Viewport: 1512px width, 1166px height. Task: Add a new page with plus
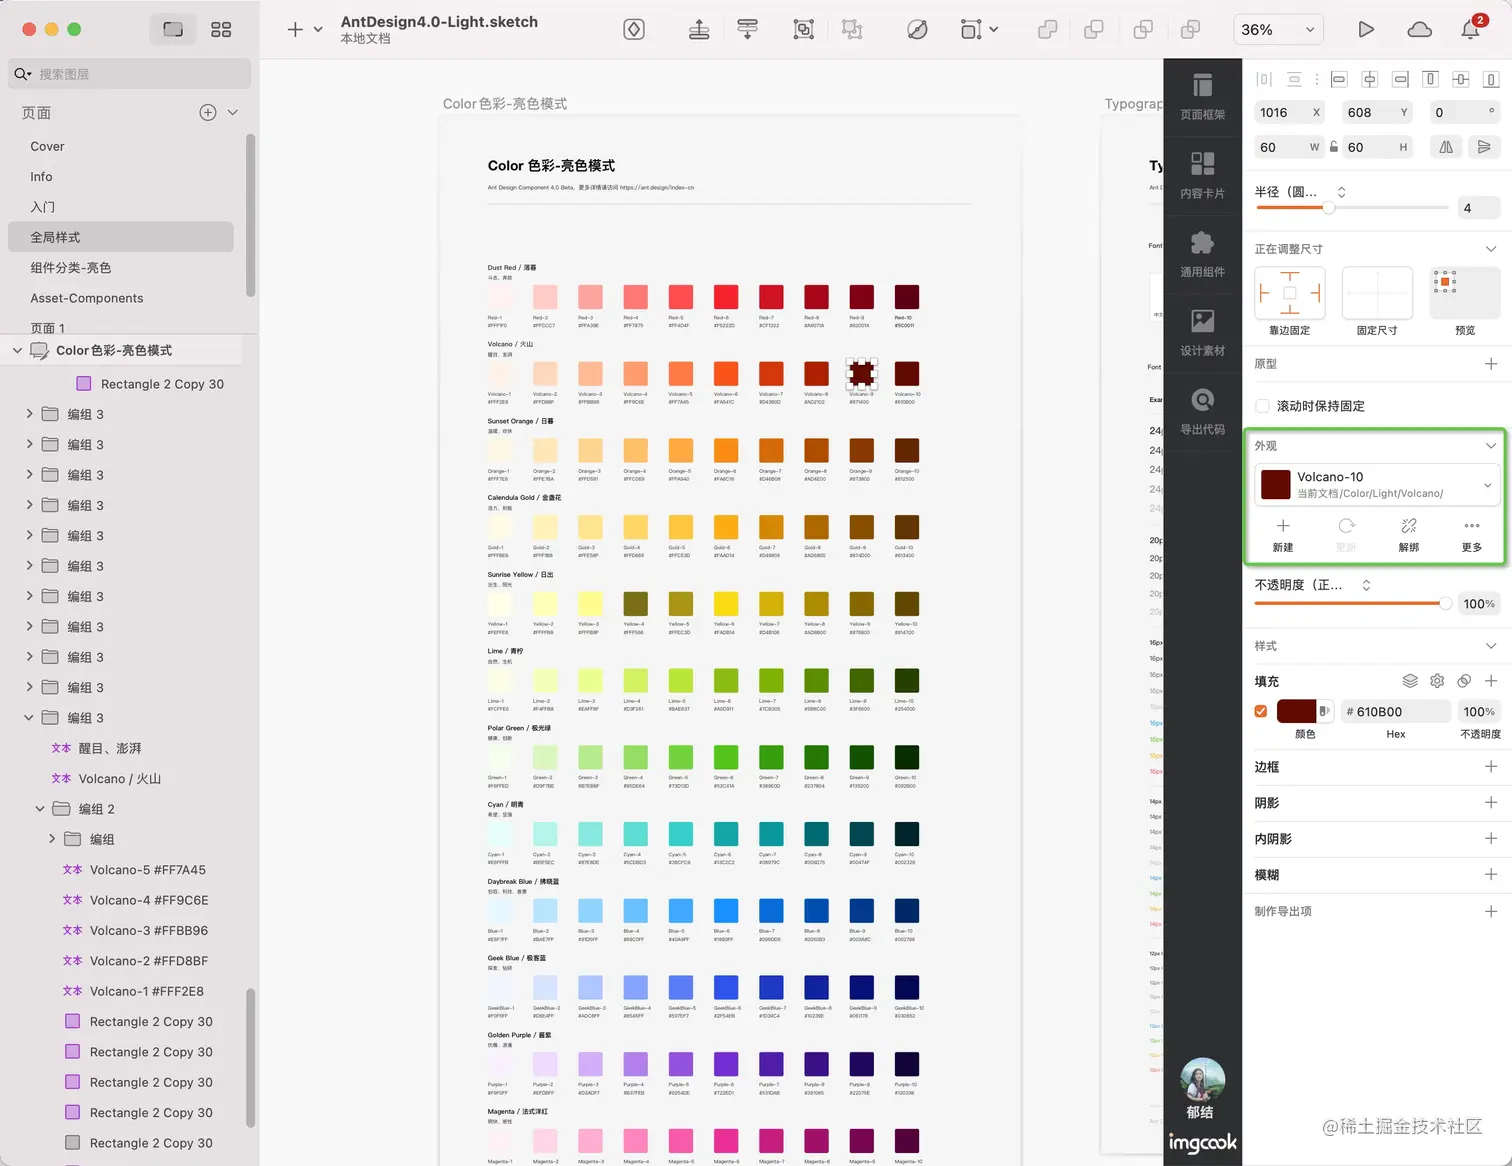pyautogui.click(x=208, y=113)
